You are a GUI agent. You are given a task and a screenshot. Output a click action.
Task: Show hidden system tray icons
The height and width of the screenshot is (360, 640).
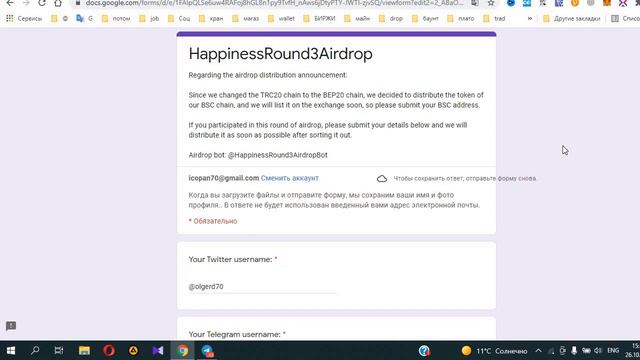pos(539,351)
